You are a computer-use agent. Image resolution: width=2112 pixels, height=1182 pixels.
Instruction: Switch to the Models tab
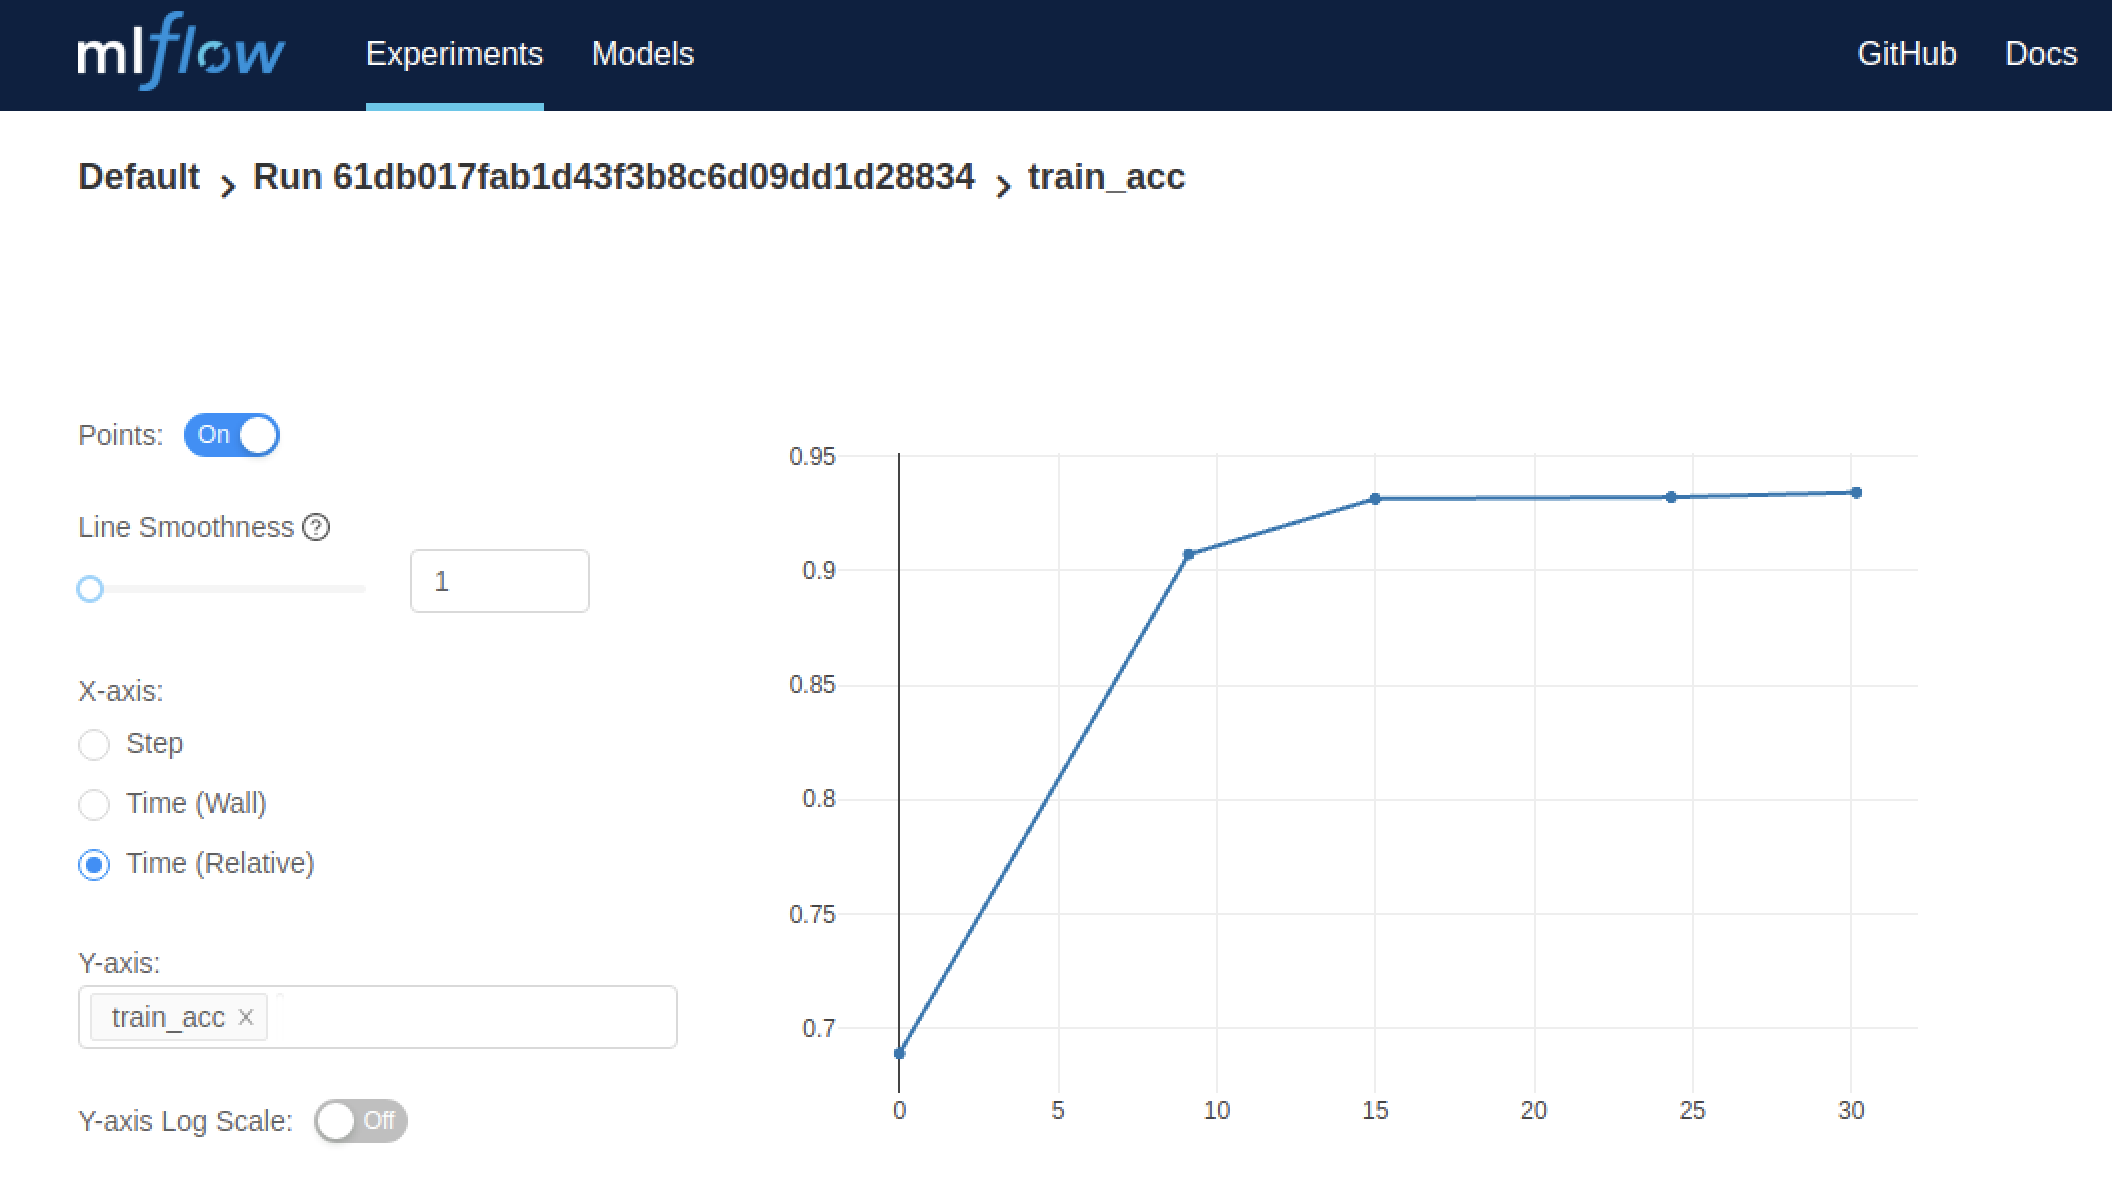click(642, 54)
